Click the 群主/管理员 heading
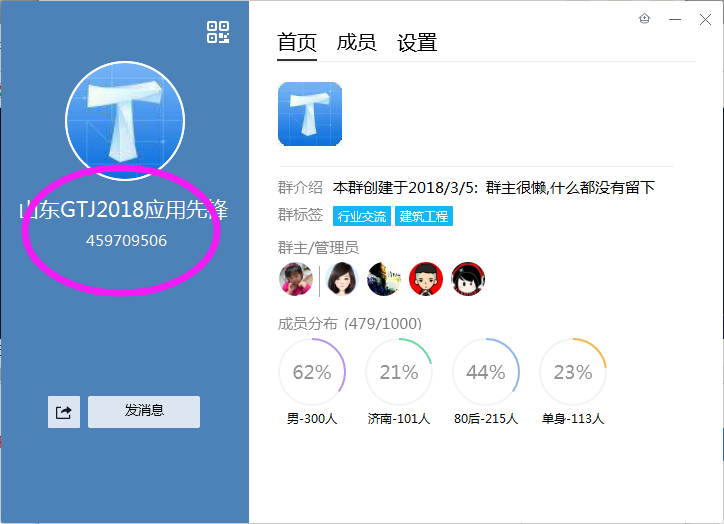The image size is (724, 524). 318,248
